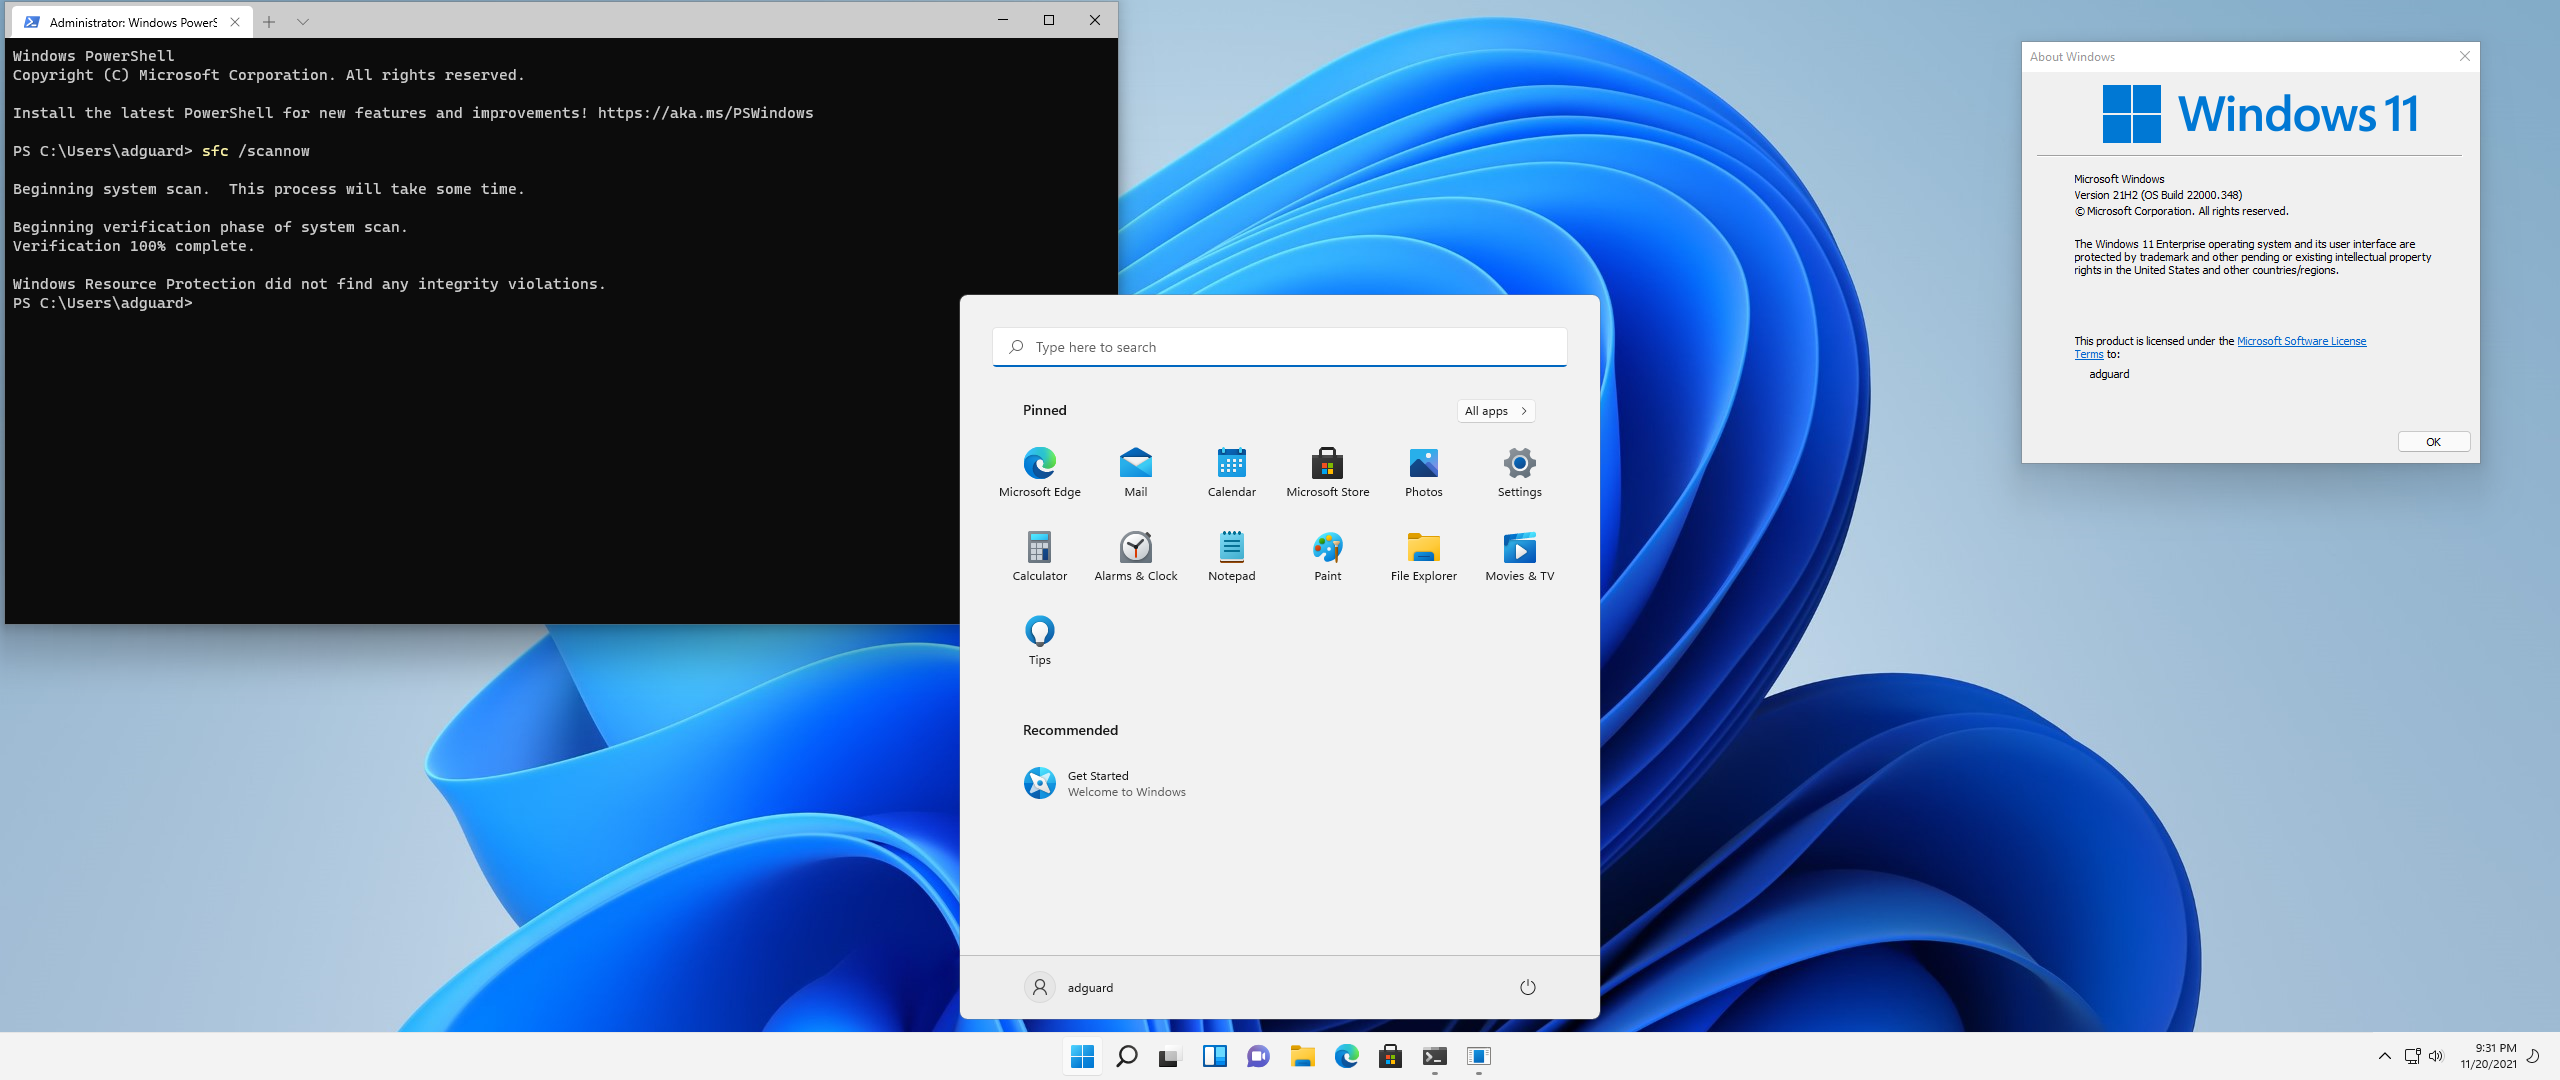The height and width of the screenshot is (1080, 2560).
Task: Show hidden tray icons chevron
Action: [x=2384, y=1056]
